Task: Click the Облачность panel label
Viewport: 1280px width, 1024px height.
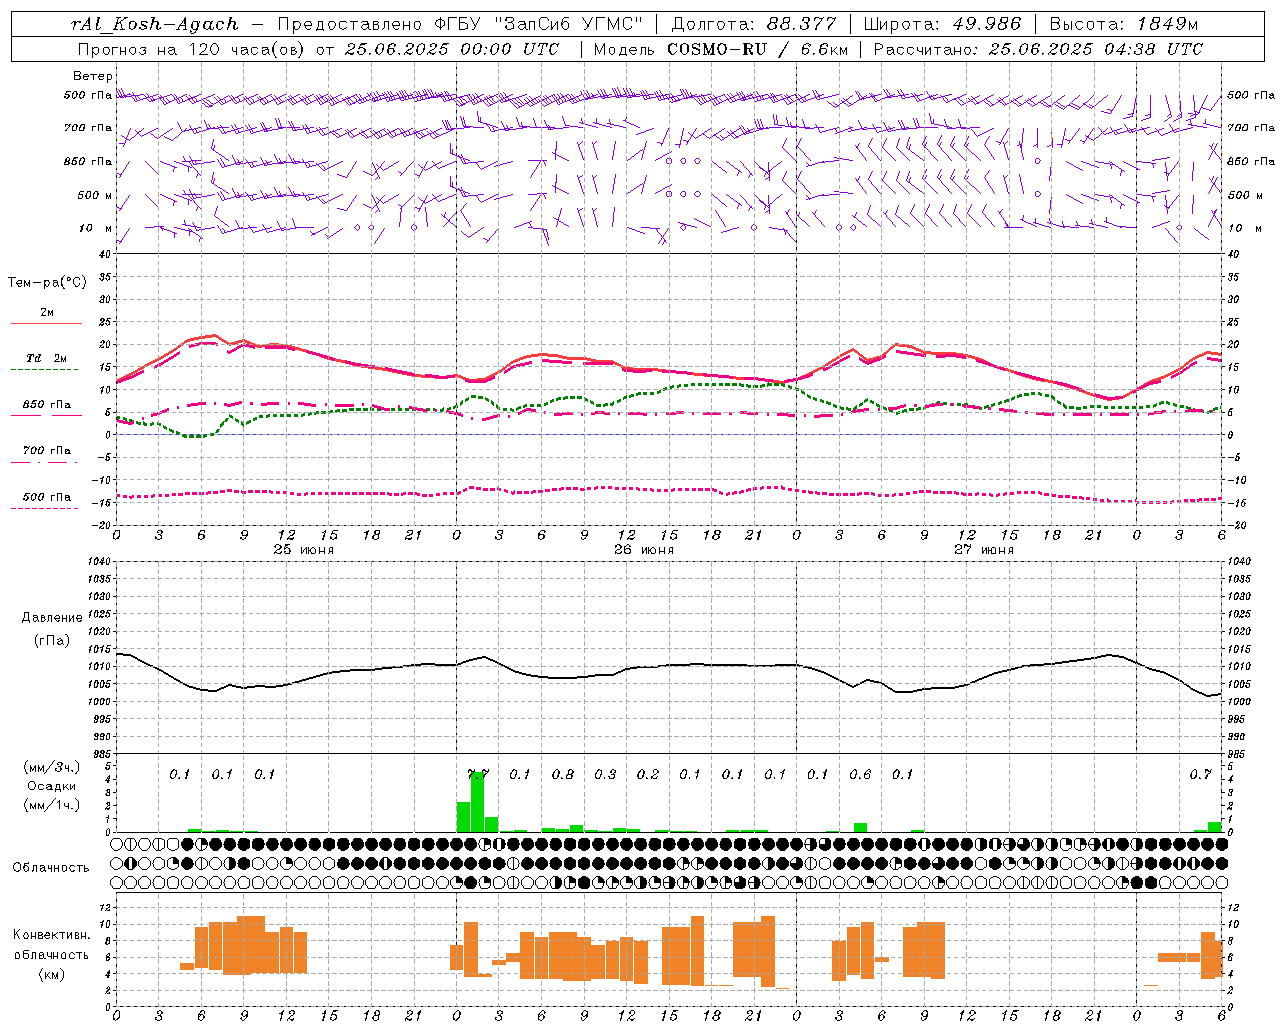Action: [x=51, y=868]
